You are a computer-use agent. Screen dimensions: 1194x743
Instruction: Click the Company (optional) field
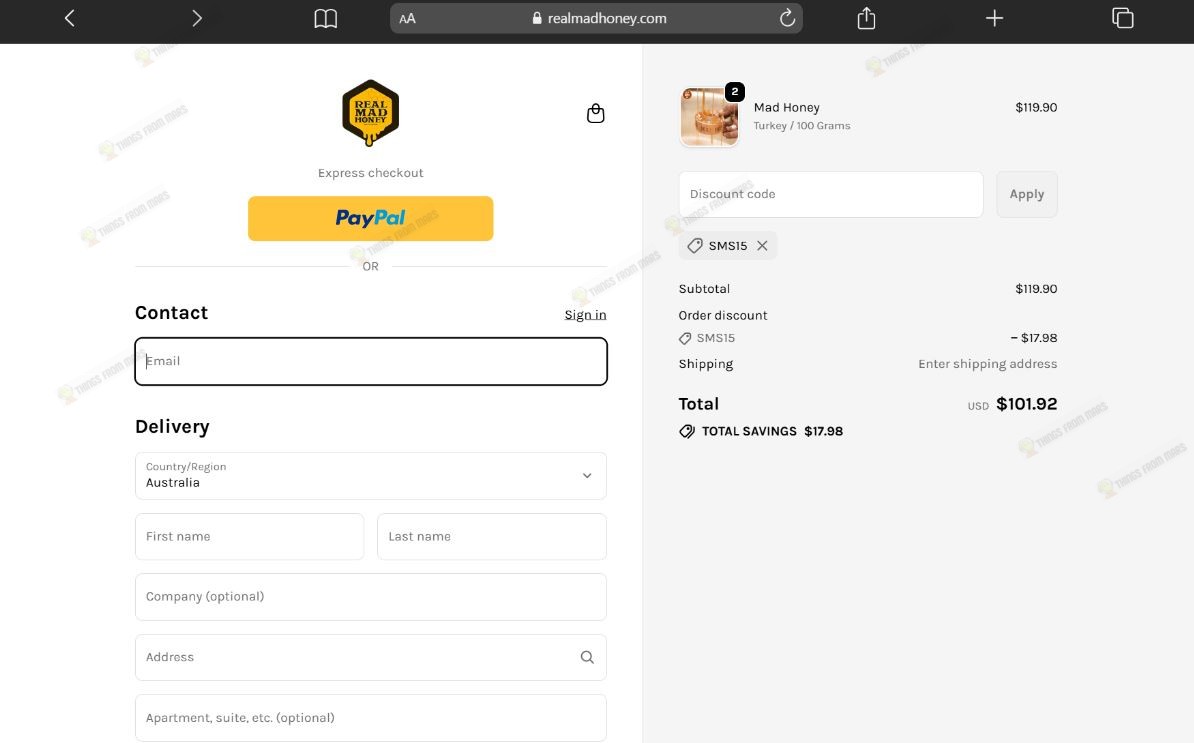point(371,597)
